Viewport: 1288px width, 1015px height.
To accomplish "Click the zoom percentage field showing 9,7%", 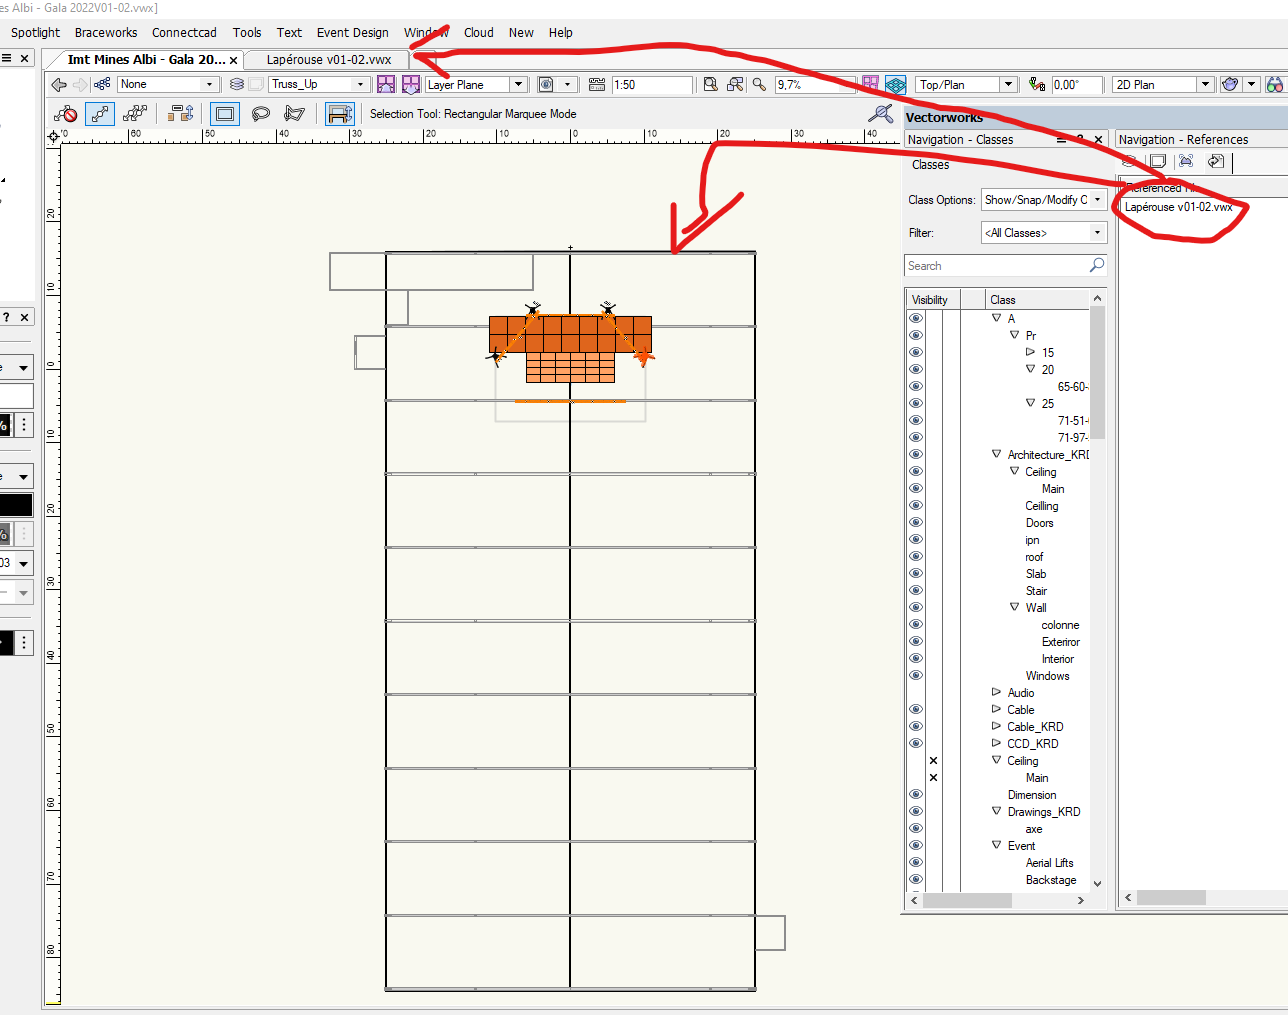I will pos(812,84).
